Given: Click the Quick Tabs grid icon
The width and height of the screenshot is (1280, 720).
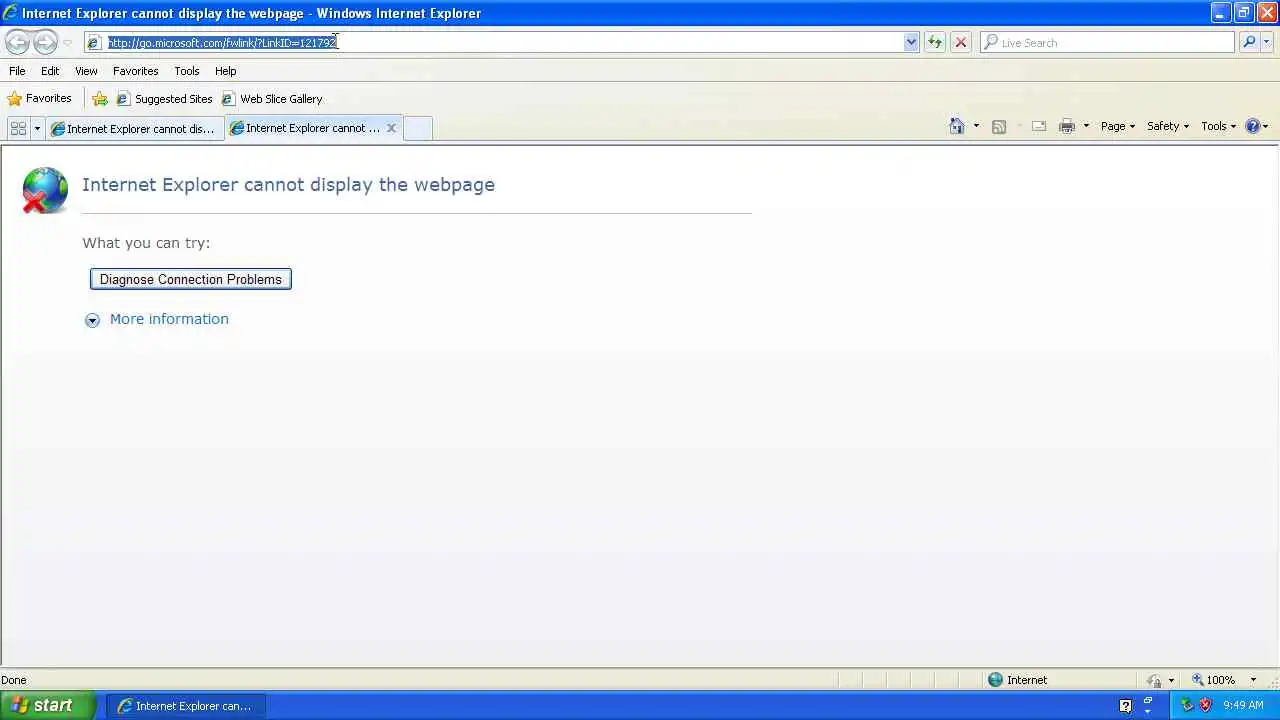Looking at the screenshot, I should point(18,128).
